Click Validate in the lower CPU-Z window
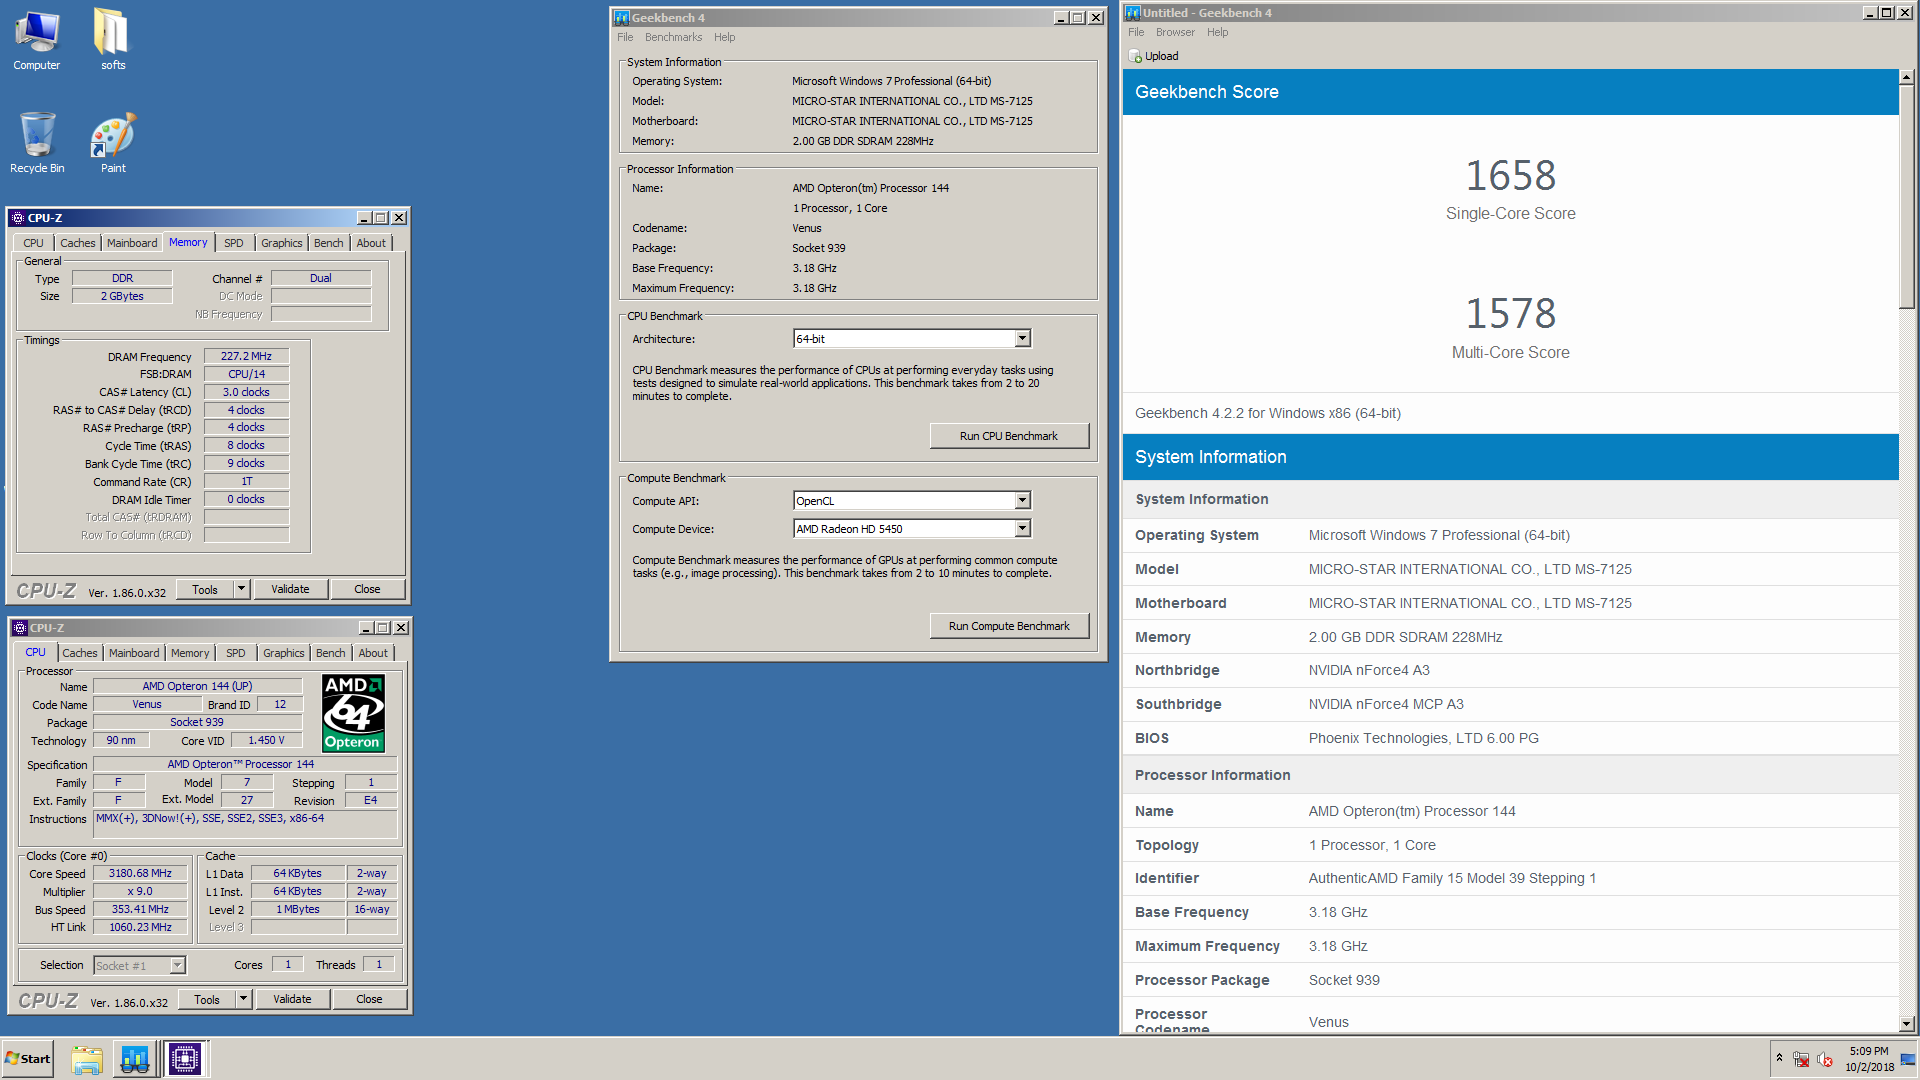 (292, 999)
